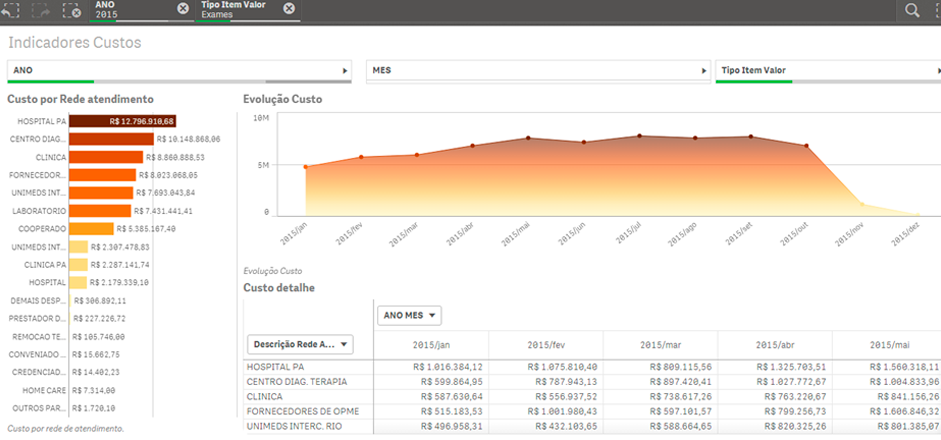The image size is (941, 440).
Task: Expand the Tipo Item Valor filter pane
Action: [937, 71]
